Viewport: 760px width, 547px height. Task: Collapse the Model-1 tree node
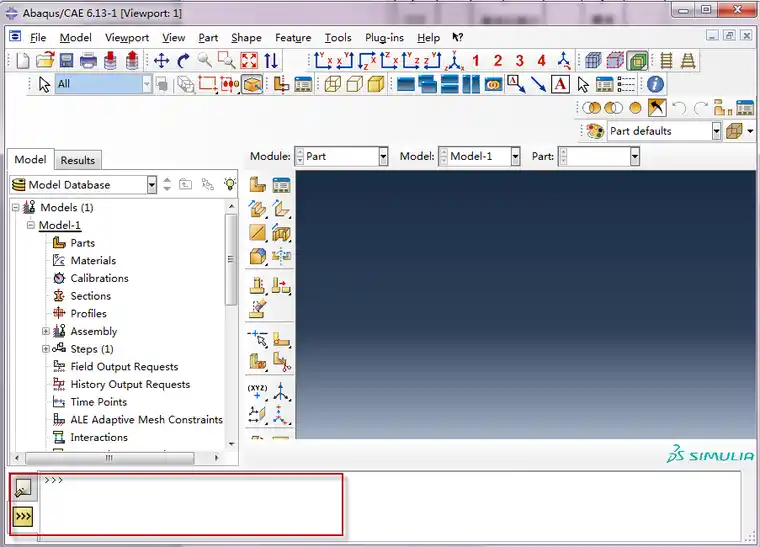[31, 225]
